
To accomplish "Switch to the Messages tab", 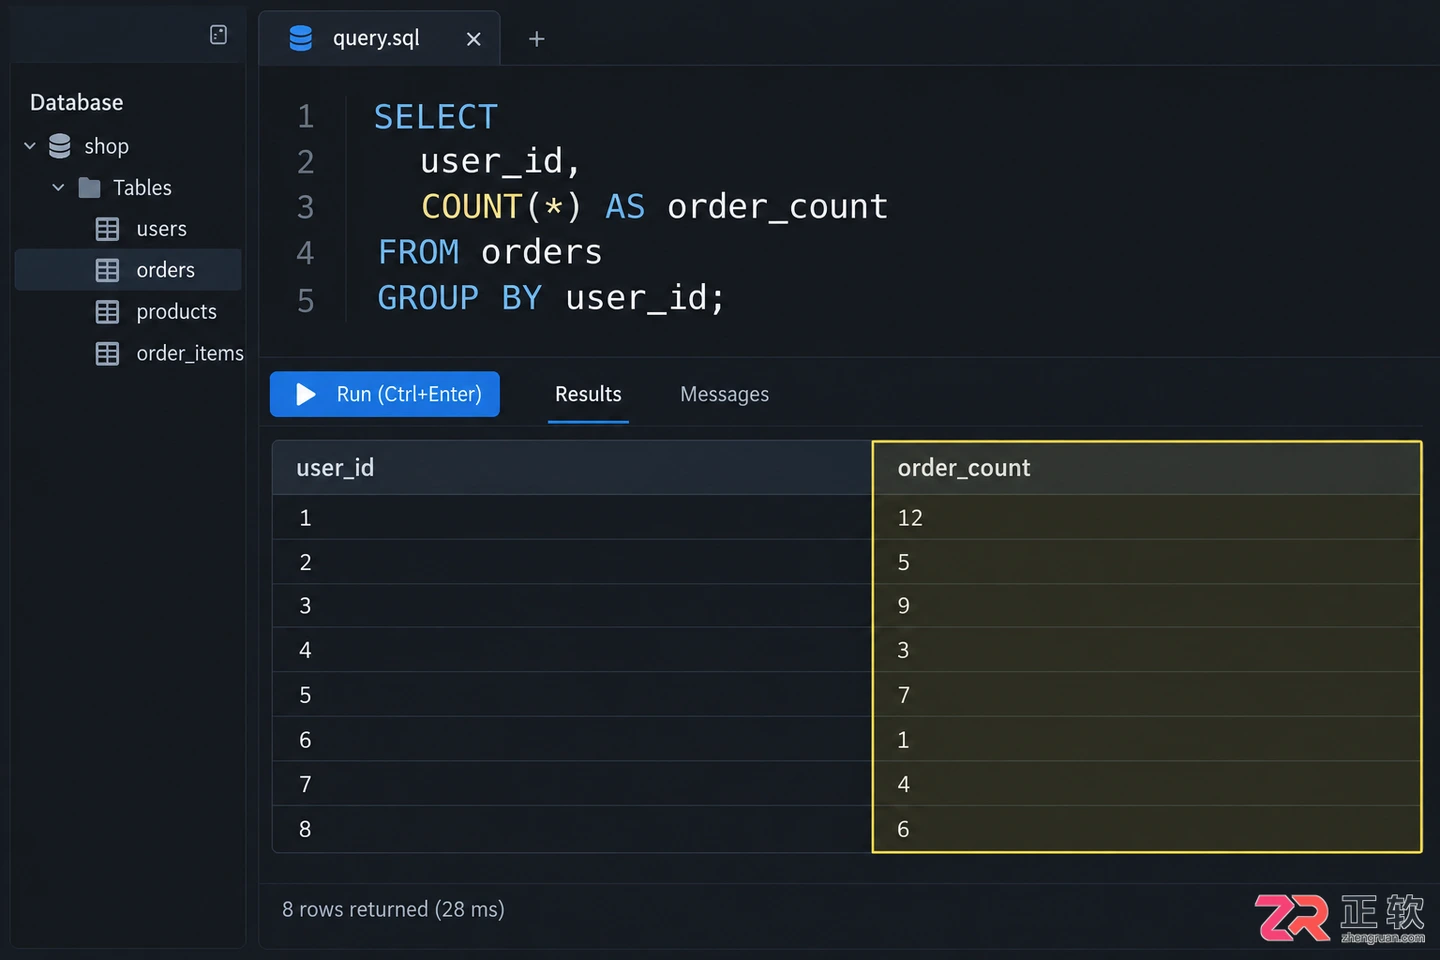I will (724, 394).
